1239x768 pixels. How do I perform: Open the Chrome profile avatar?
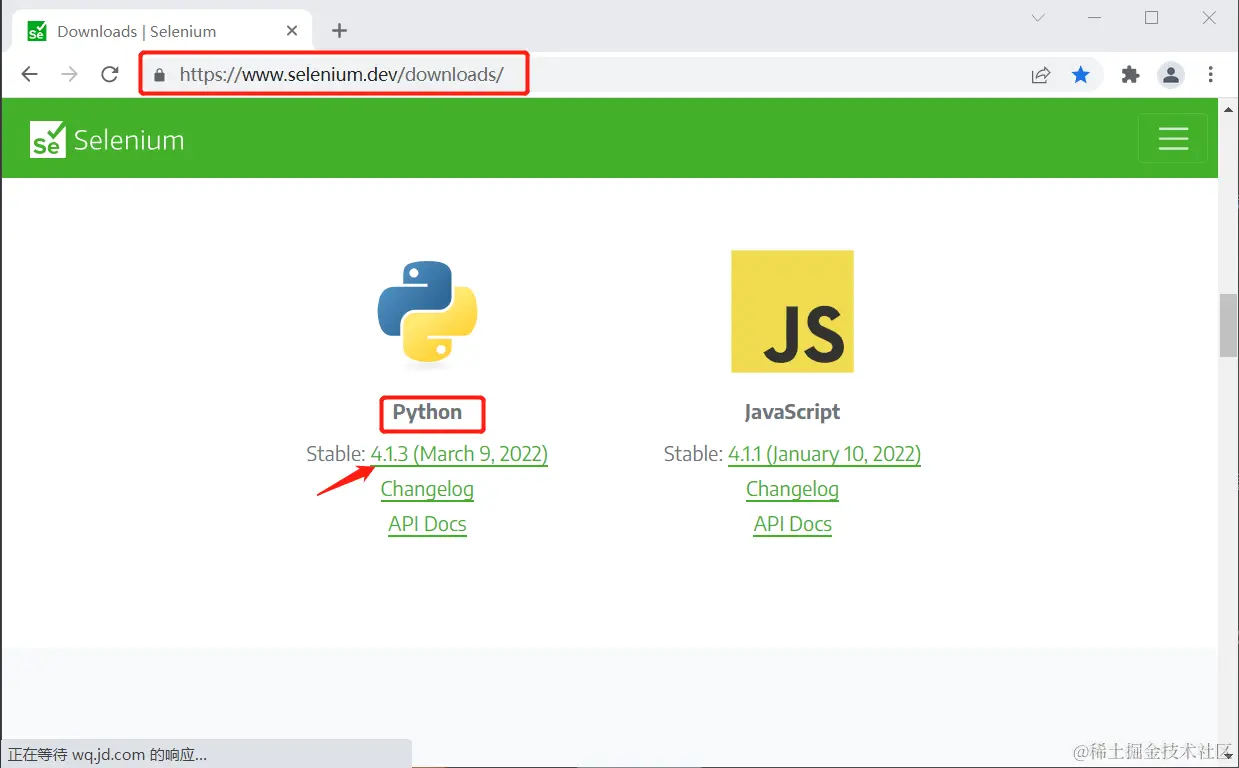pyautogui.click(x=1171, y=74)
